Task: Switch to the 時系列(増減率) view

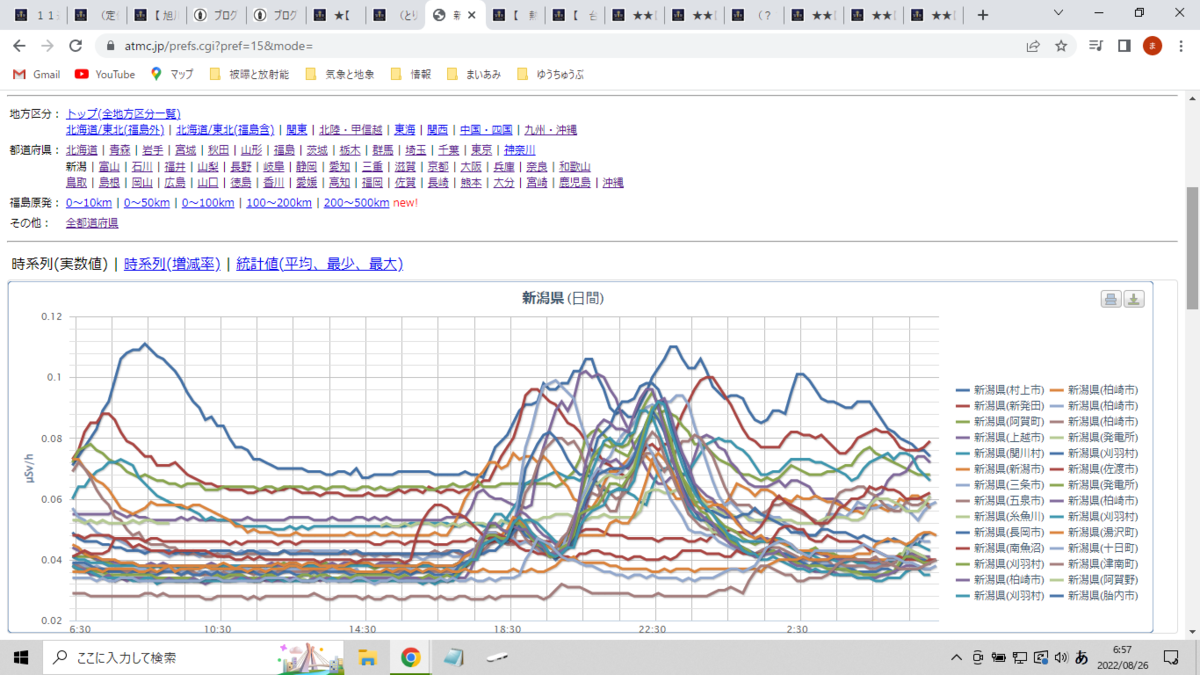Action: (171, 264)
